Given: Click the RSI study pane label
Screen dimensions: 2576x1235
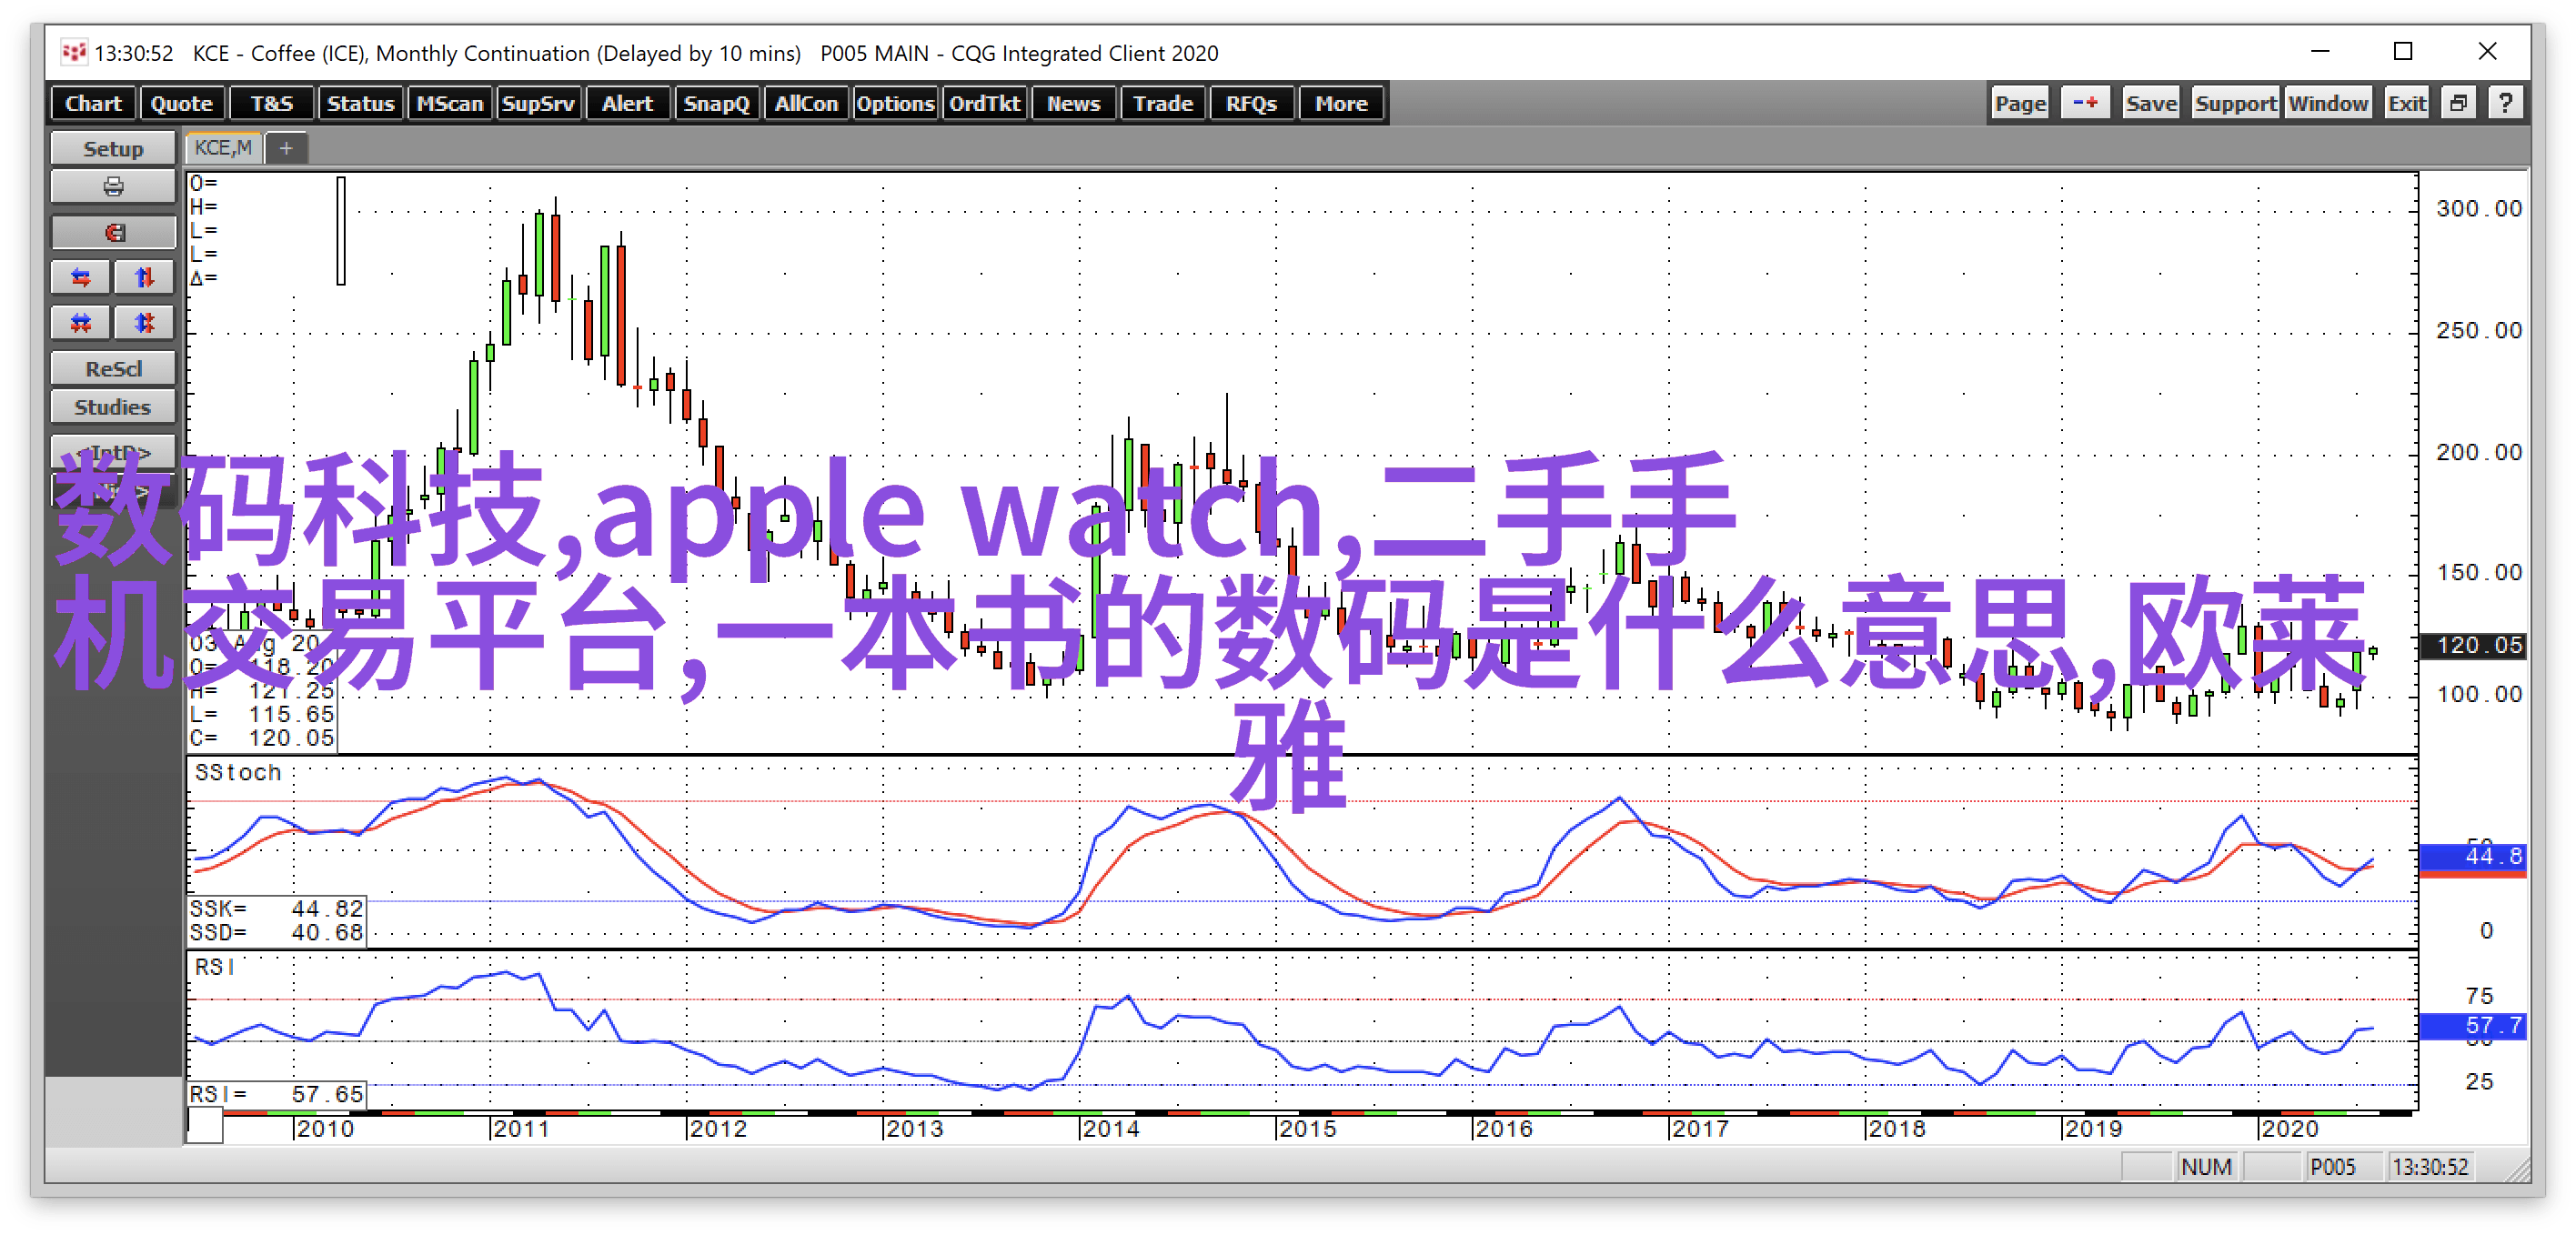Looking at the screenshot, I should click(214, 967).
